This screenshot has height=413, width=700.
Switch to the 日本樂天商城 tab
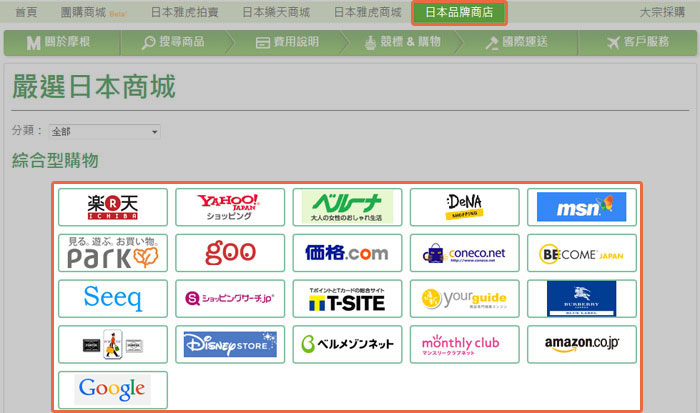(x=276, y=13)
